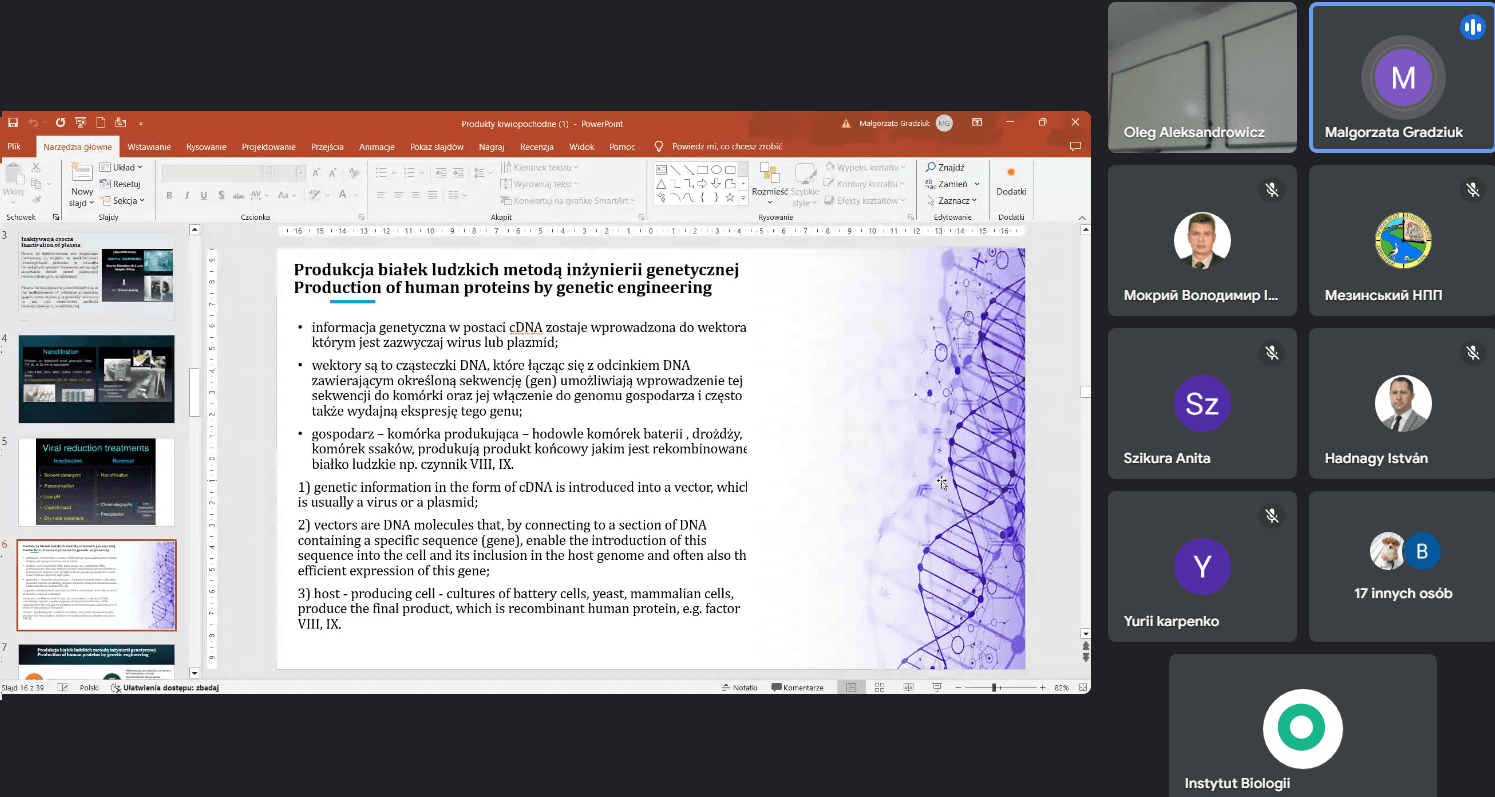The width and height of the screenshot is (1495, 797).
Task: Open Zaznacz select dropdown
Action: pyautogui.click(x=953, y=200)
